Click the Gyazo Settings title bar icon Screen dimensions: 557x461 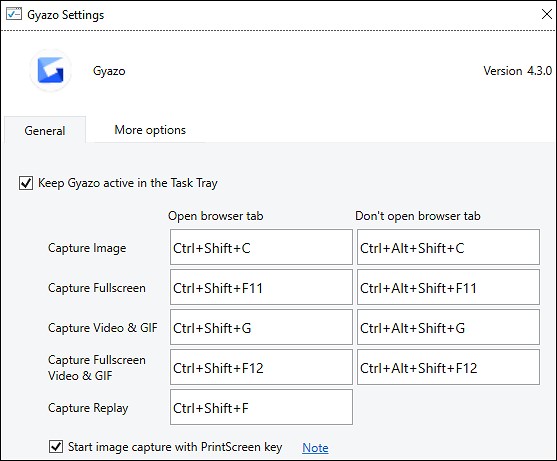[x=14, y=14]
